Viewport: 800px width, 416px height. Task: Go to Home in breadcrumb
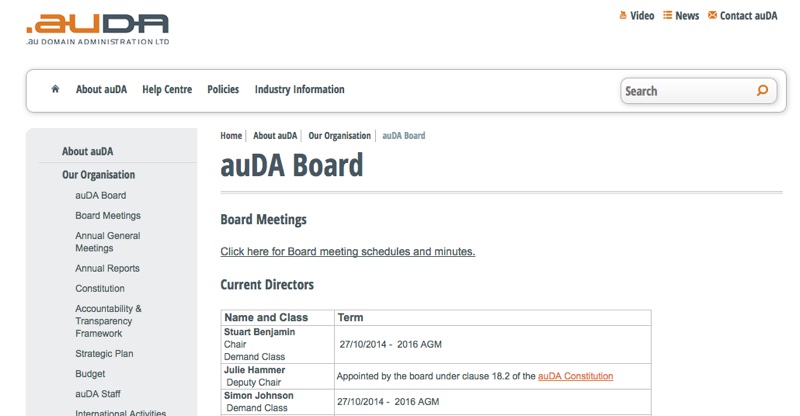(x=231, y=136)
